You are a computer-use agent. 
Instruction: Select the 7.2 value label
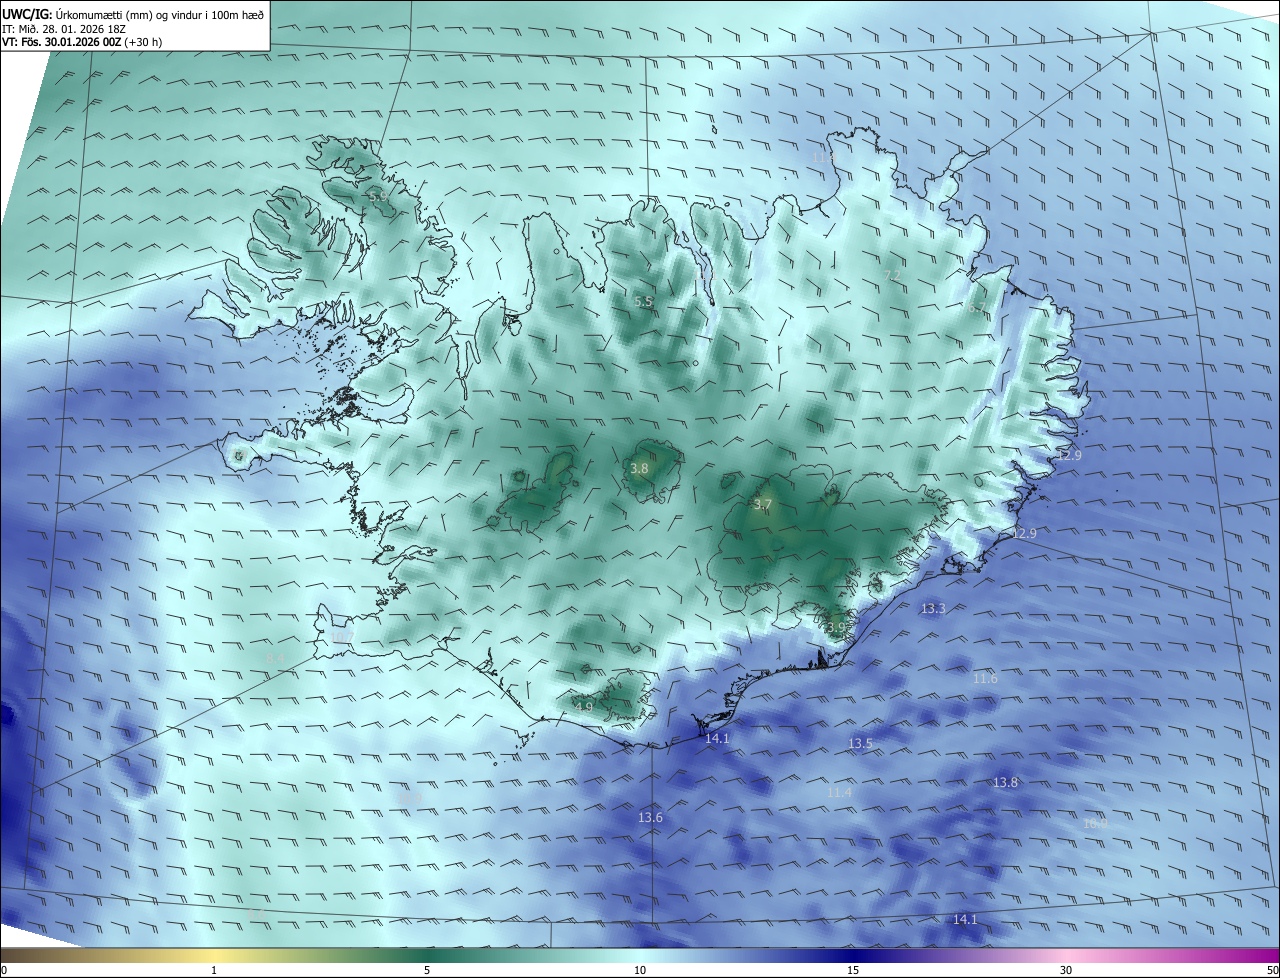point(893,275)
